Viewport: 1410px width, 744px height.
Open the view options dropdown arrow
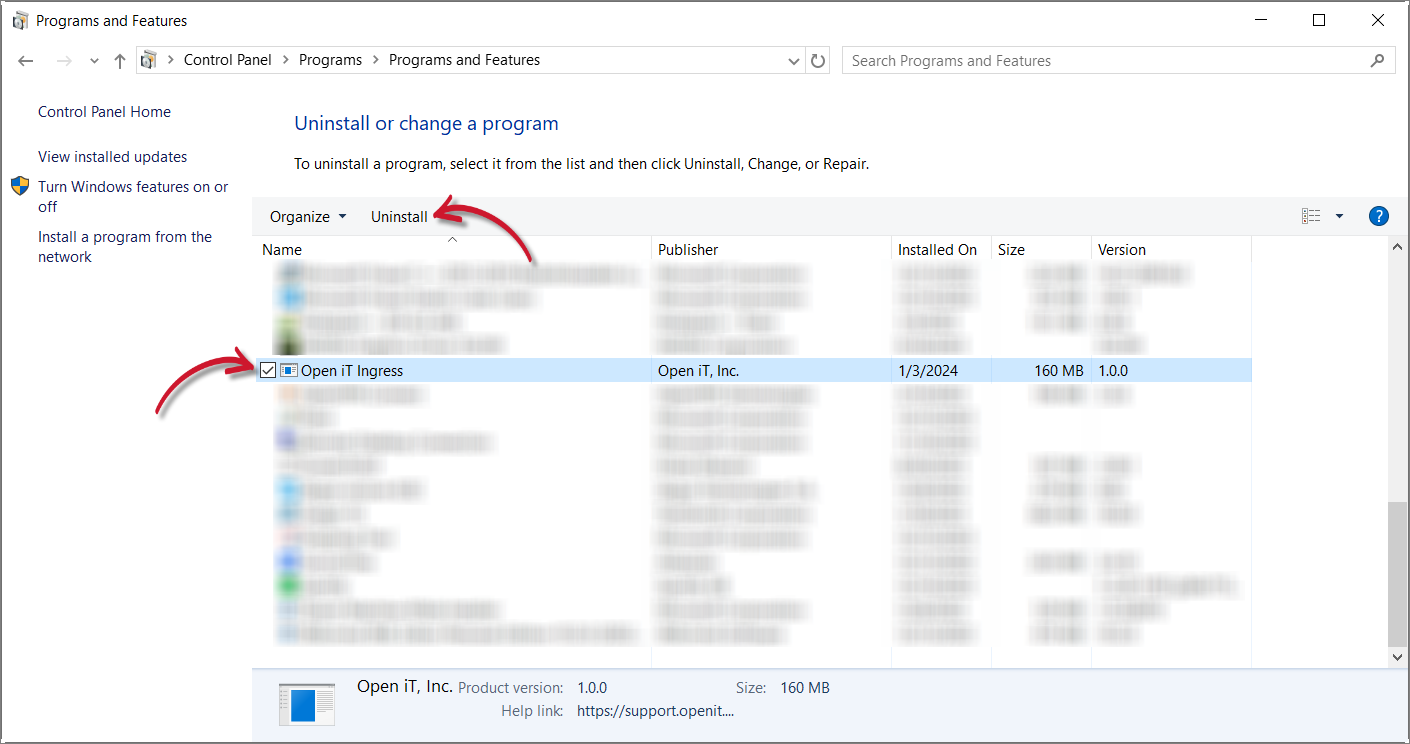click(1339, 216)
